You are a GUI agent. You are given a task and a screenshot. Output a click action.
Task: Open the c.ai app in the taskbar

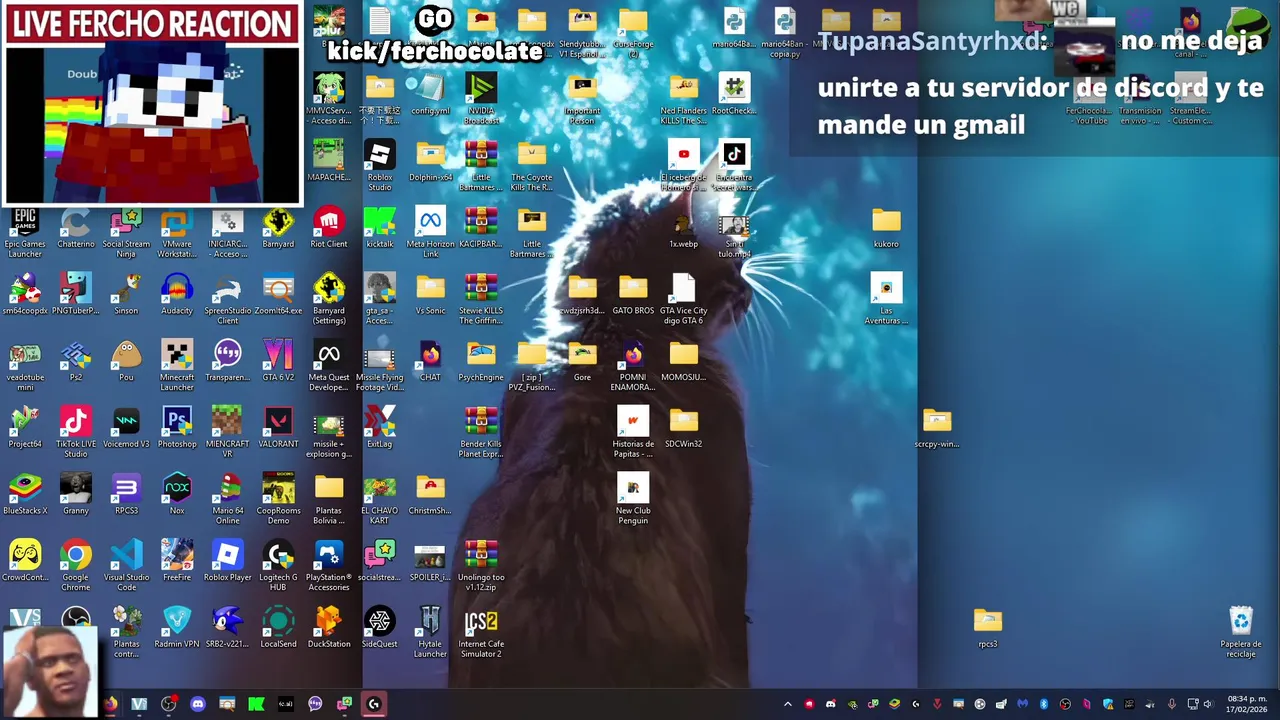coord(286,704)
